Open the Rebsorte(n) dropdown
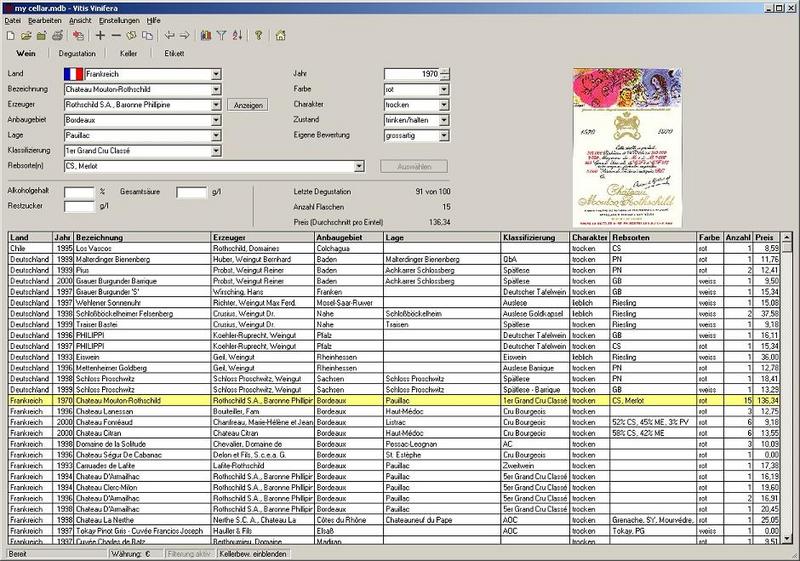 click(359, 166)
